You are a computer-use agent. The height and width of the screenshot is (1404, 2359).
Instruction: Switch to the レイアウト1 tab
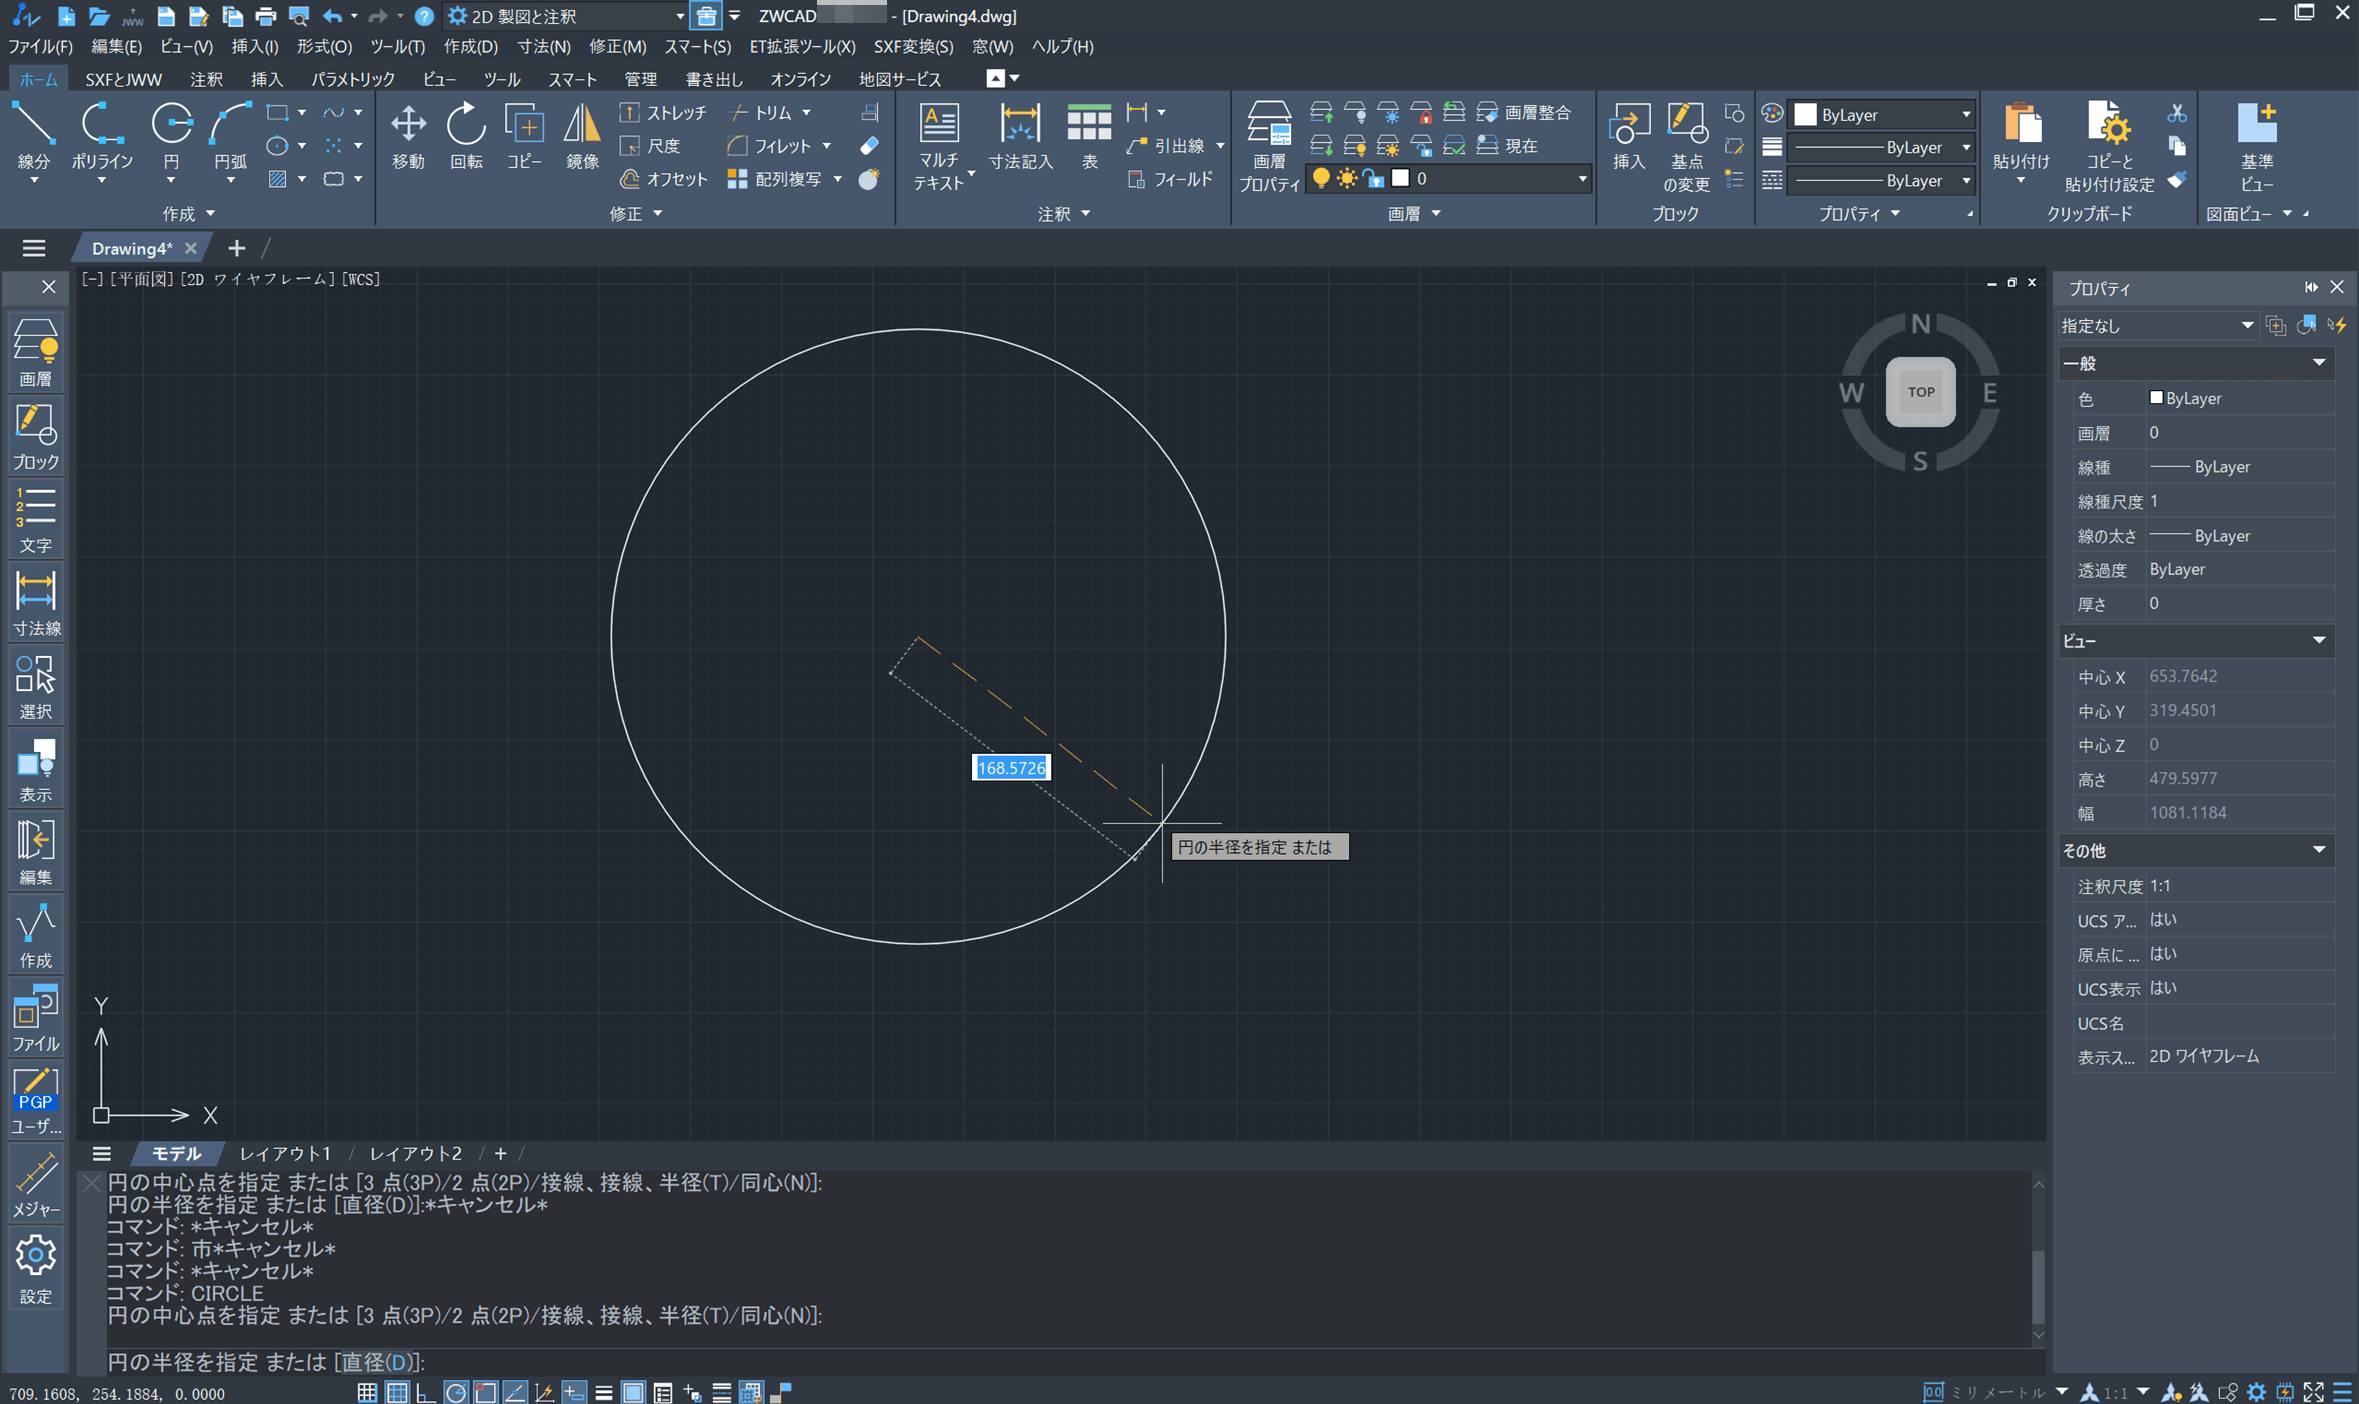[x=285, y=1153]
